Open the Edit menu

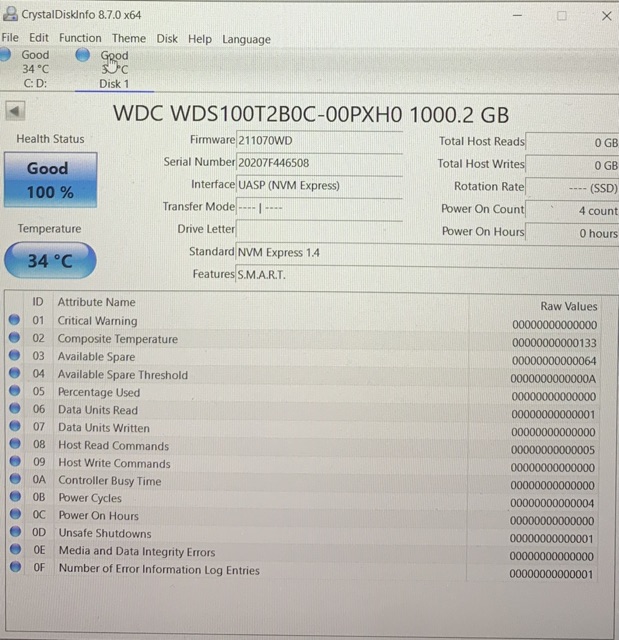click(39, 38)
